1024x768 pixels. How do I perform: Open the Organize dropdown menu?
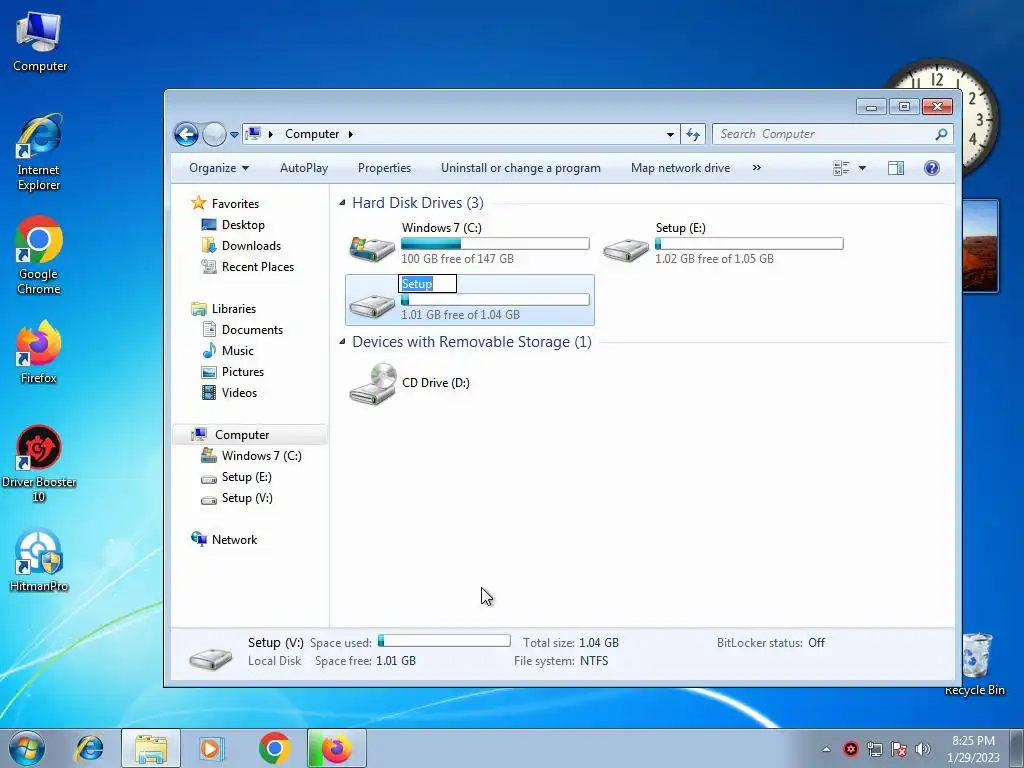click(x=219, y=168)
